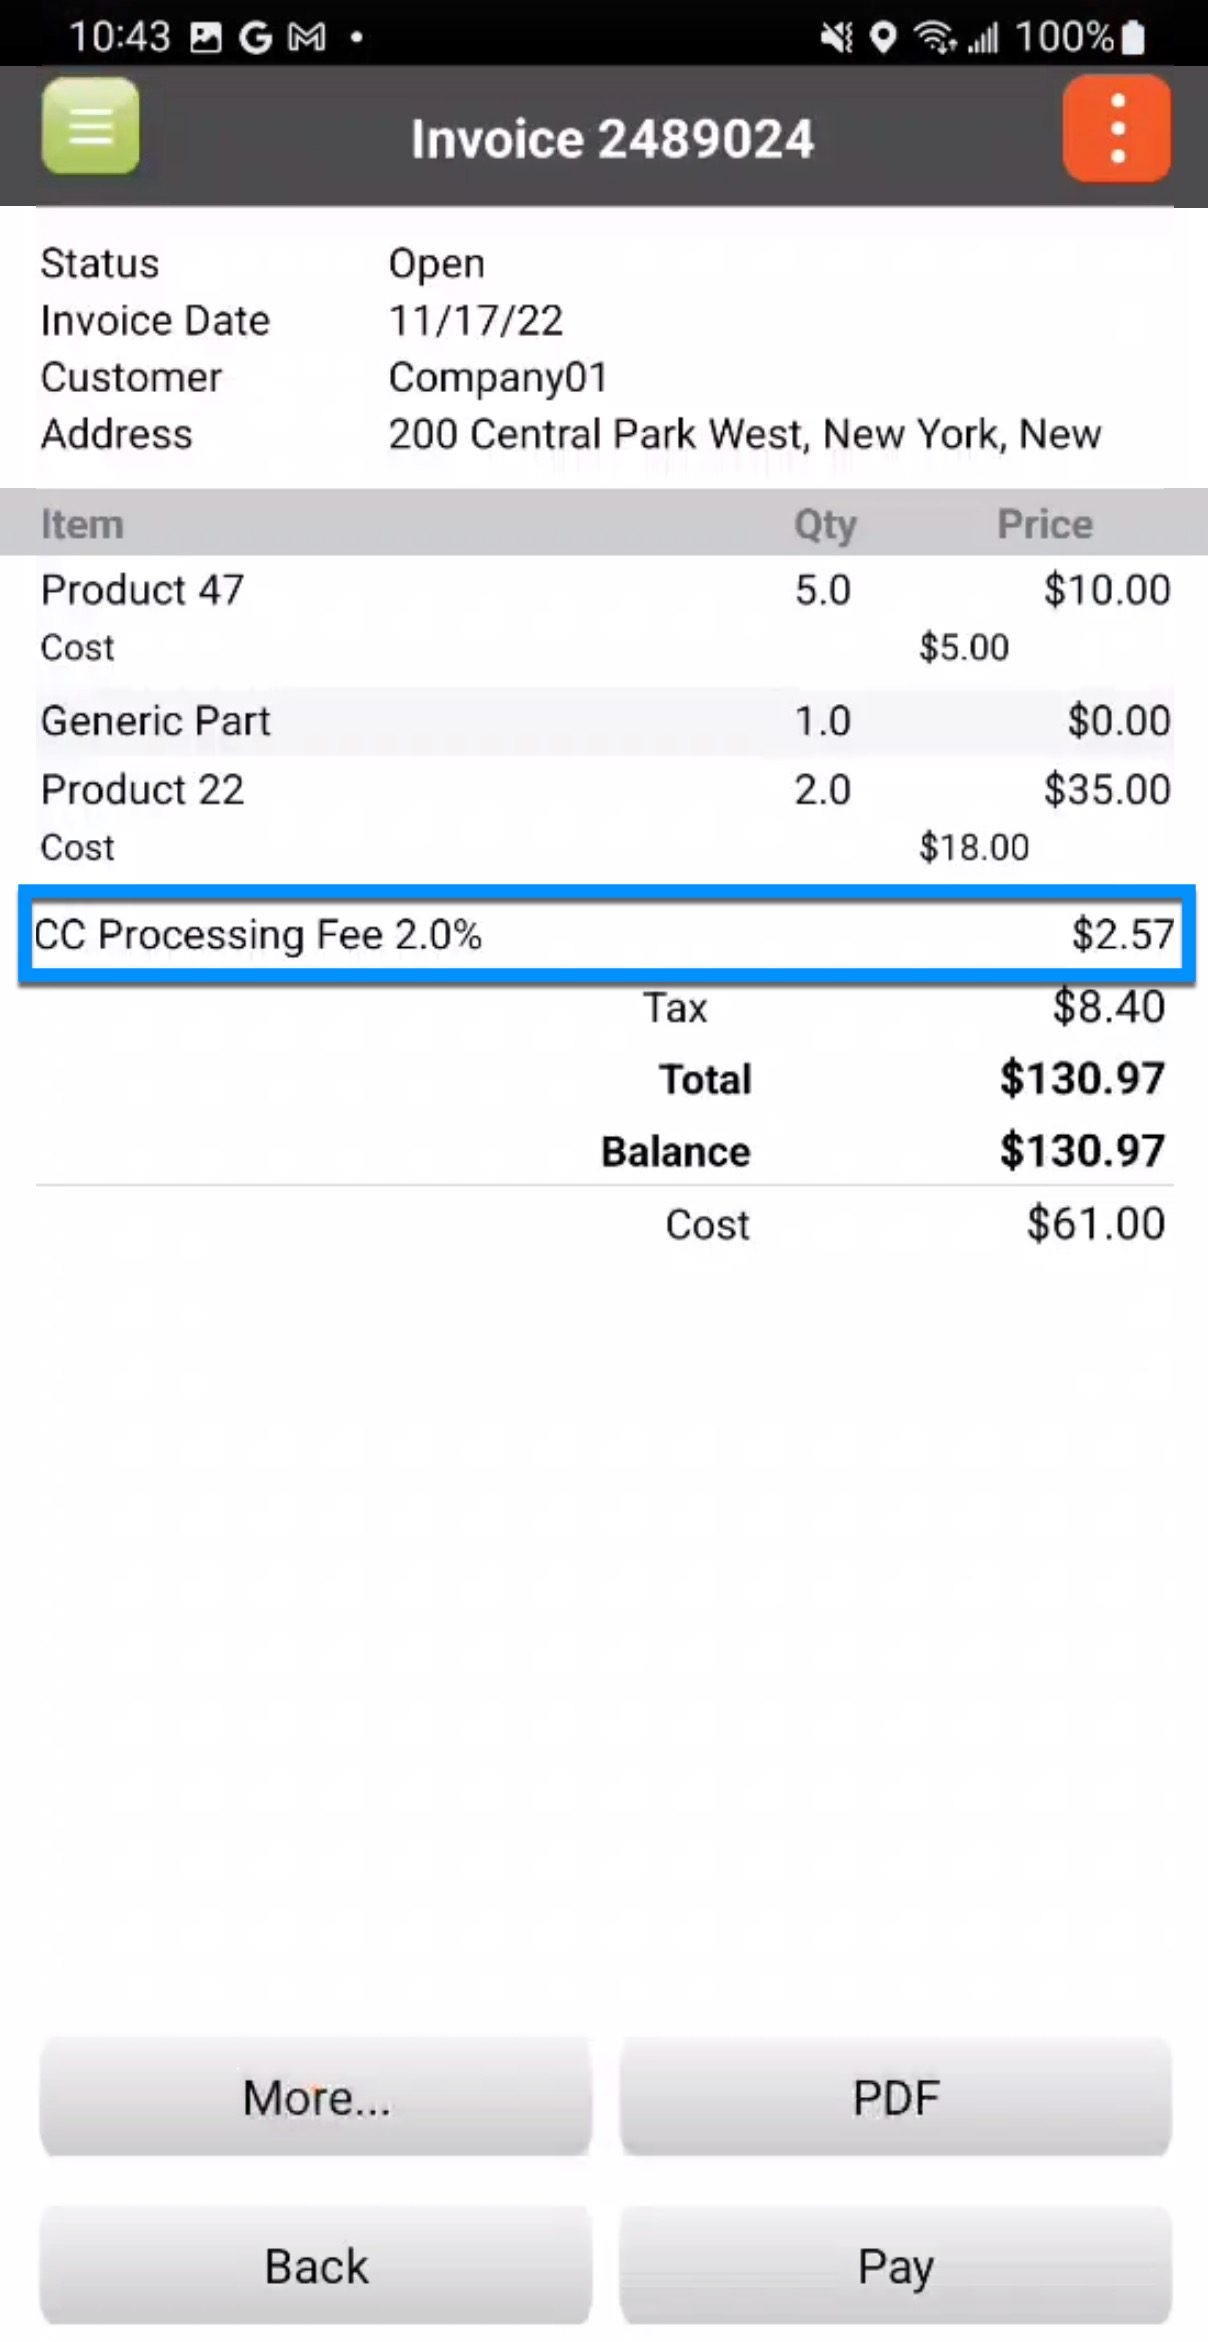Tap the Google notification icon
This screenshot has height=2342, width=1208.
[x=256, y=38]
